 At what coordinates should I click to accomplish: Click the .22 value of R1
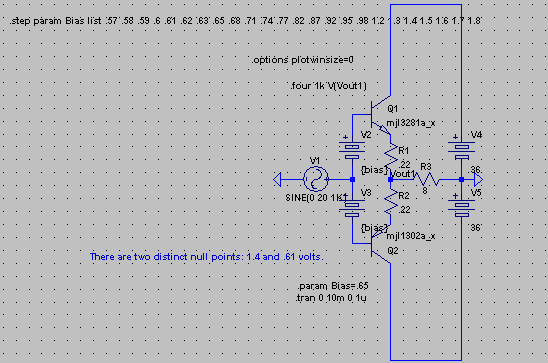click(405, 164)
